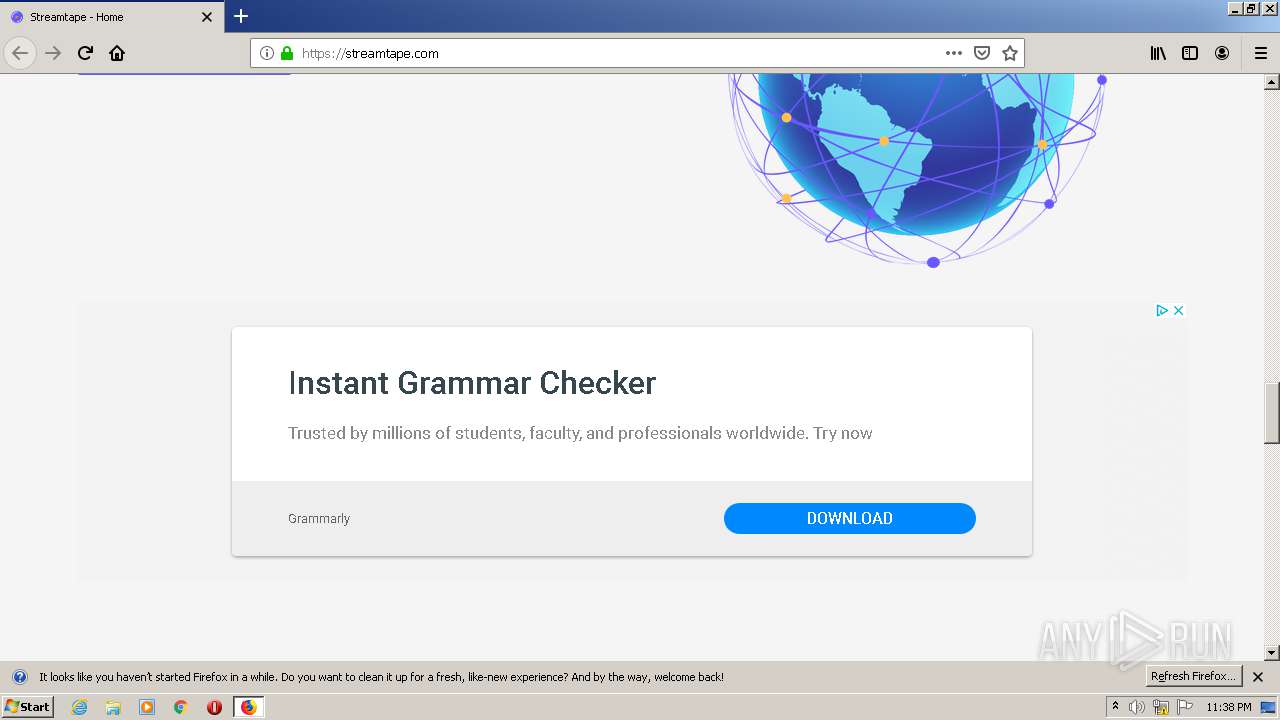Click the scrollbar up arrow
This screenshot has height=720, width=1280.
(1272, 82)
